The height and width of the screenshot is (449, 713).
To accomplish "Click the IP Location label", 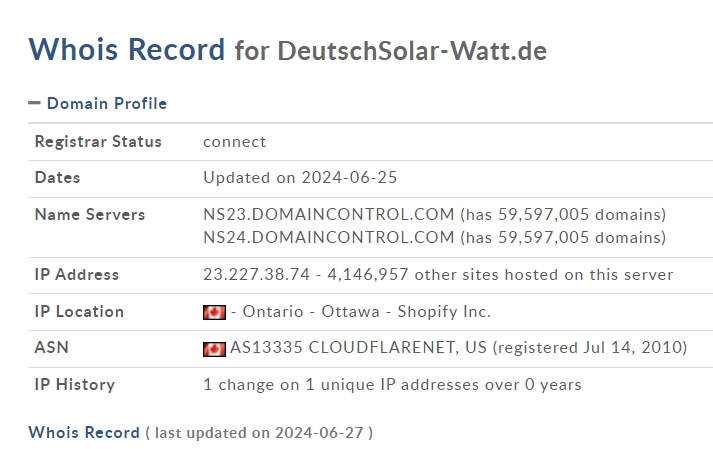I will point(79,312).
